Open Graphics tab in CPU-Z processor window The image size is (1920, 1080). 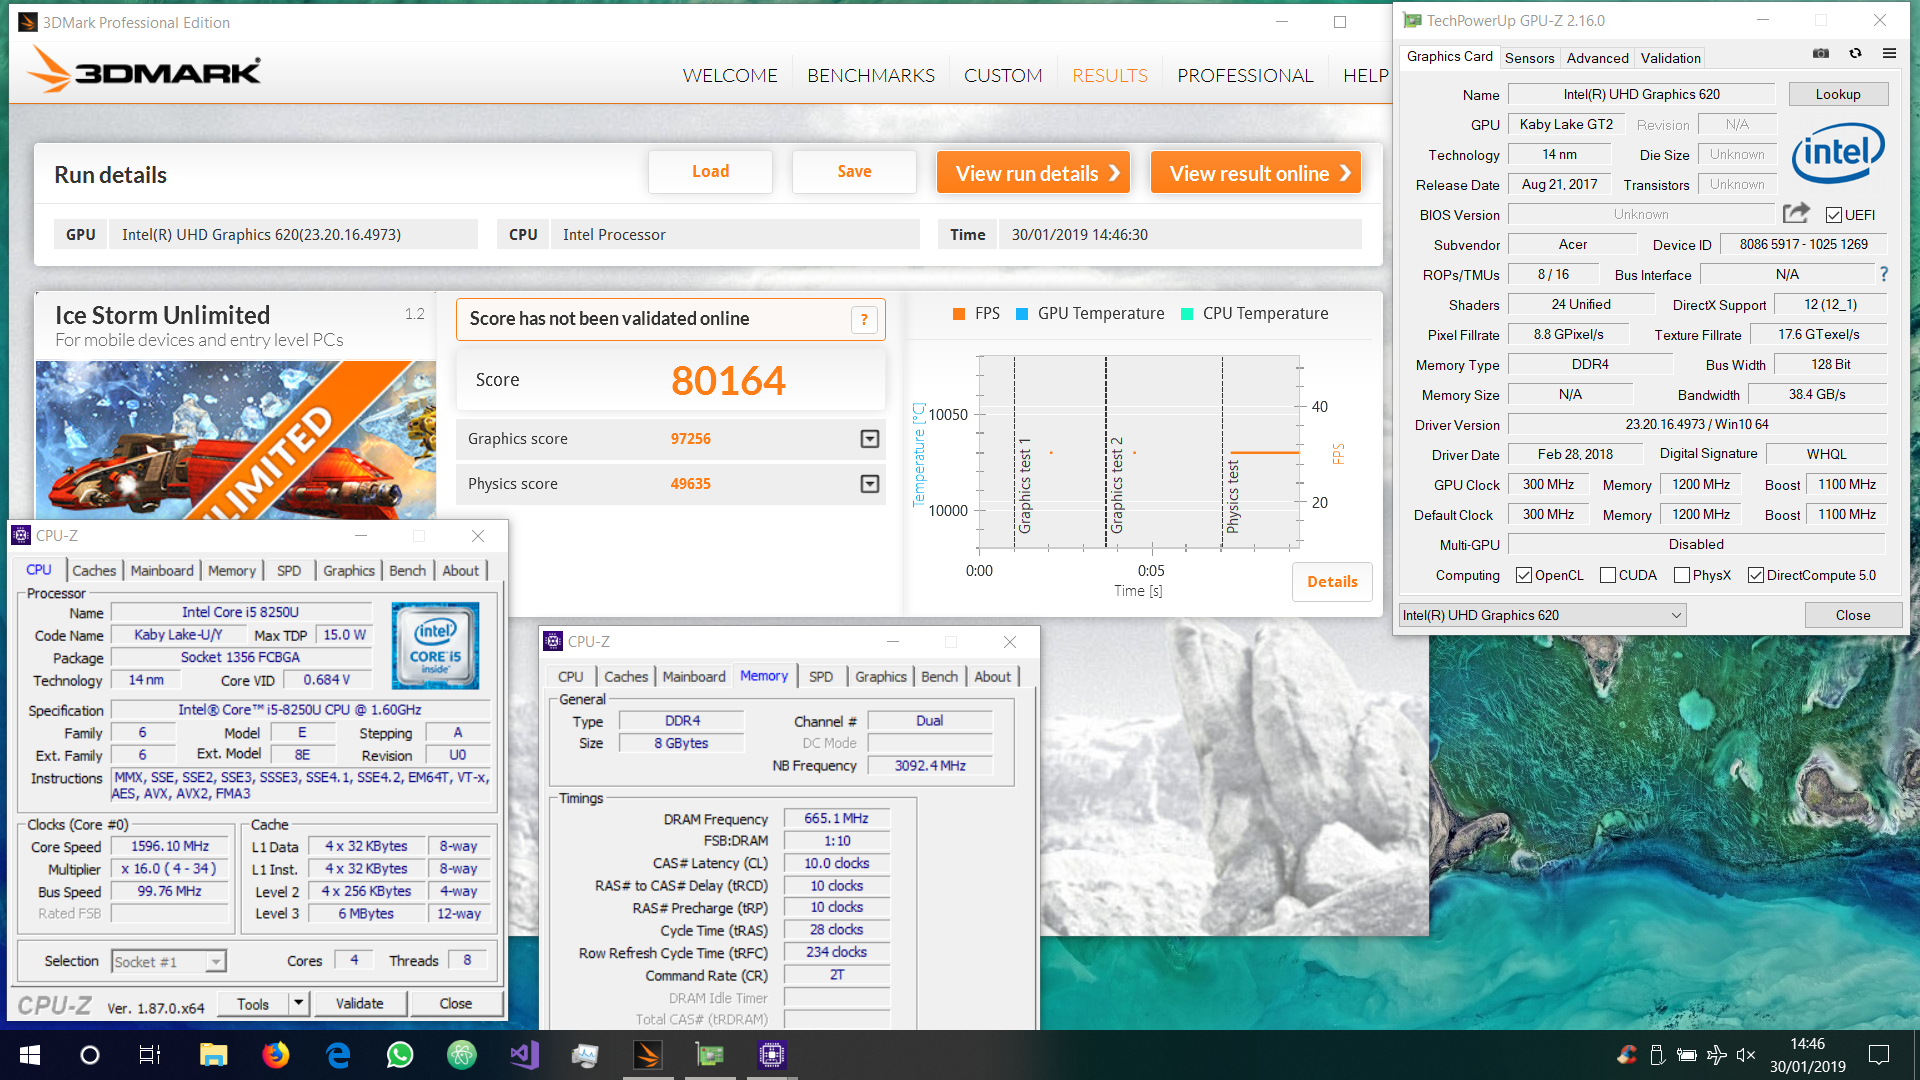click(x=348, y=570)
